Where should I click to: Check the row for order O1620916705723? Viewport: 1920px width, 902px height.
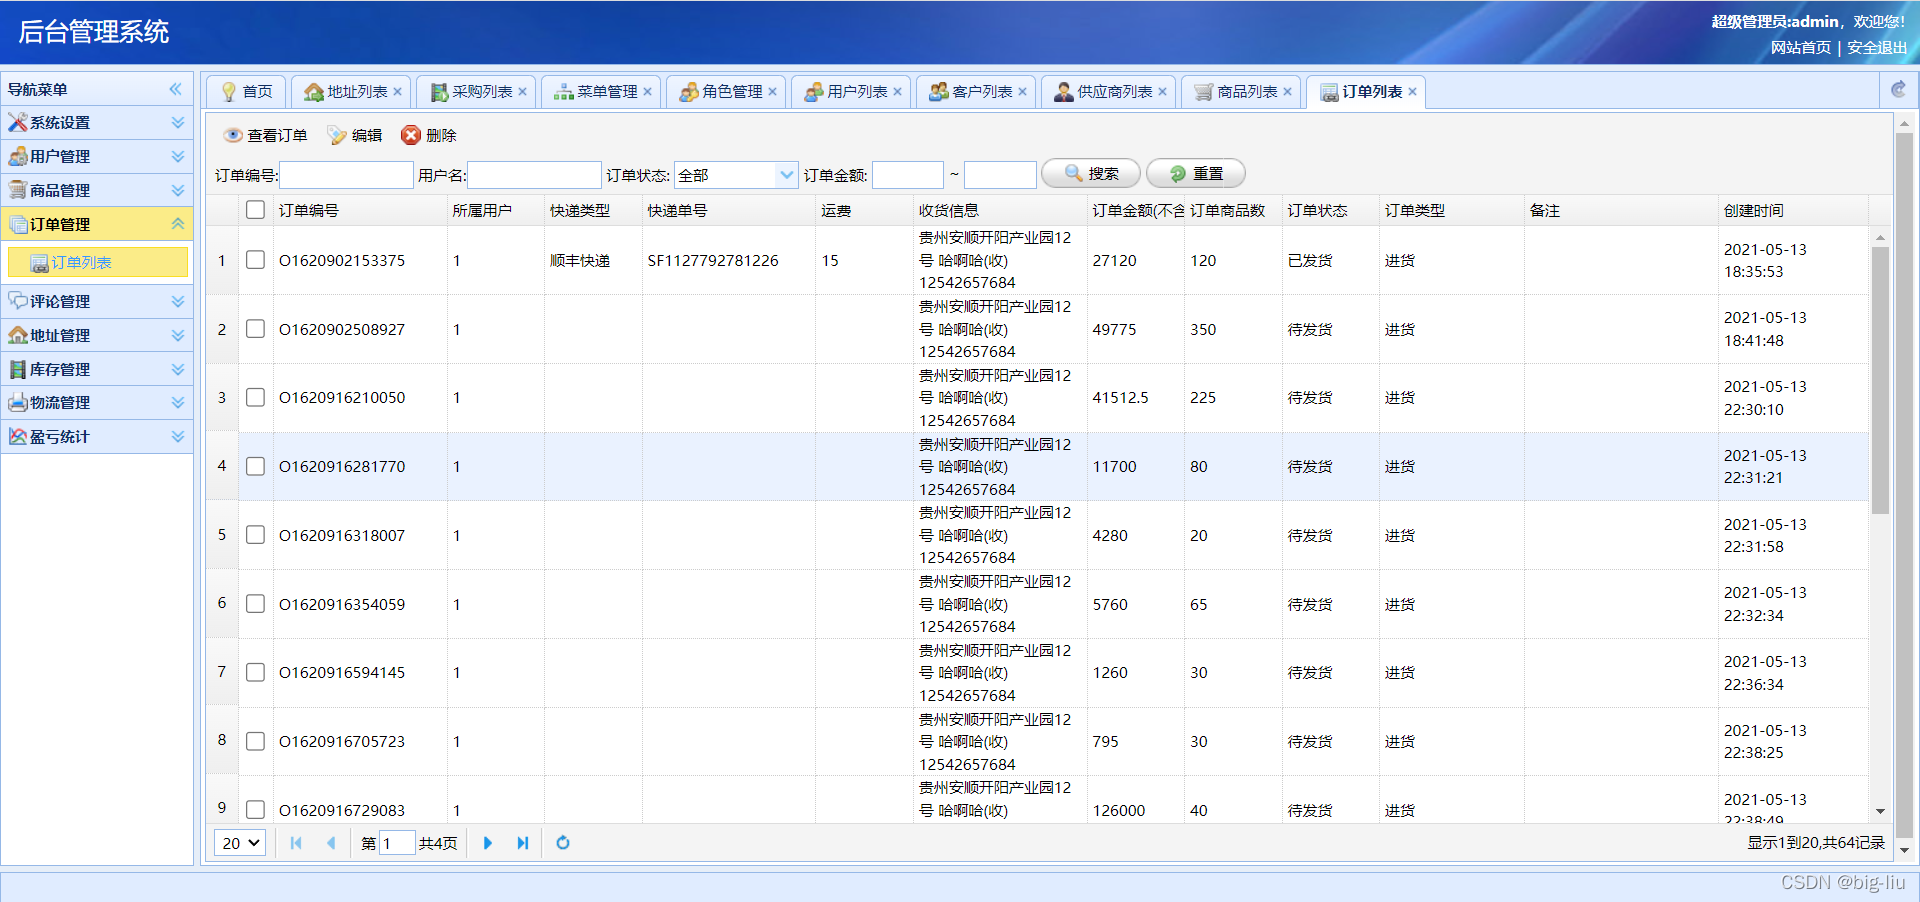[255, 741]
